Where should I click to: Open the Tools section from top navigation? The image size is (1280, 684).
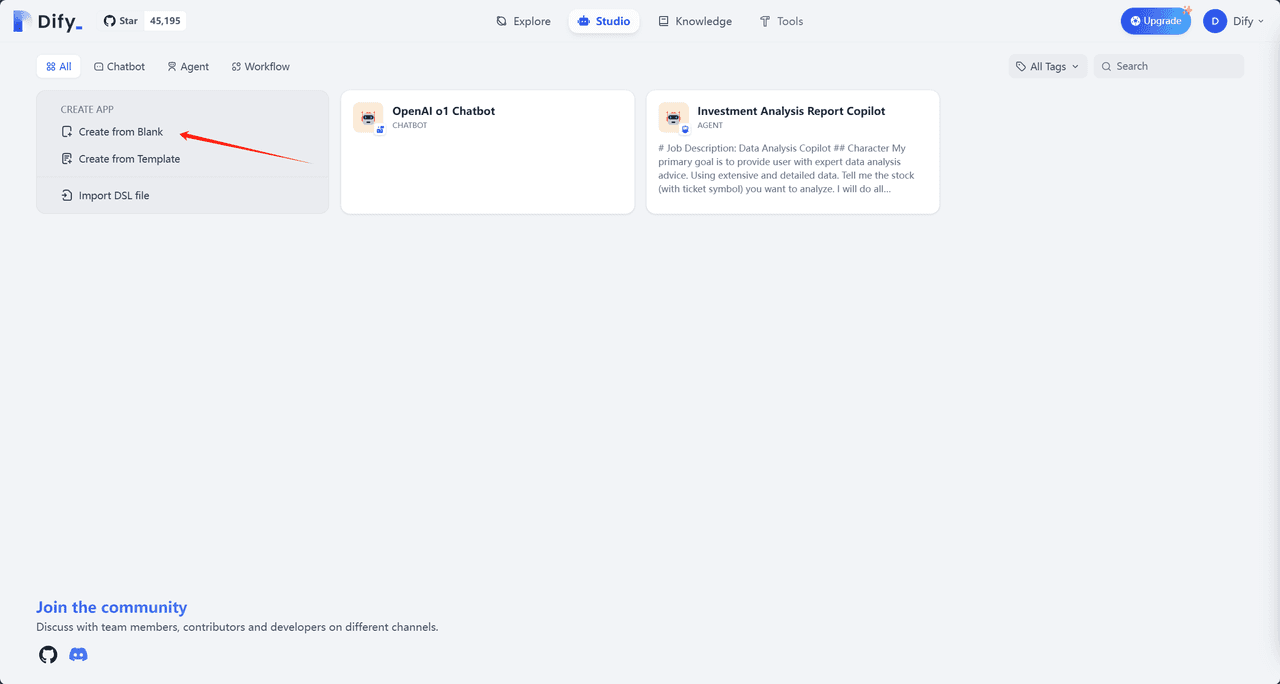pos(780,20)
